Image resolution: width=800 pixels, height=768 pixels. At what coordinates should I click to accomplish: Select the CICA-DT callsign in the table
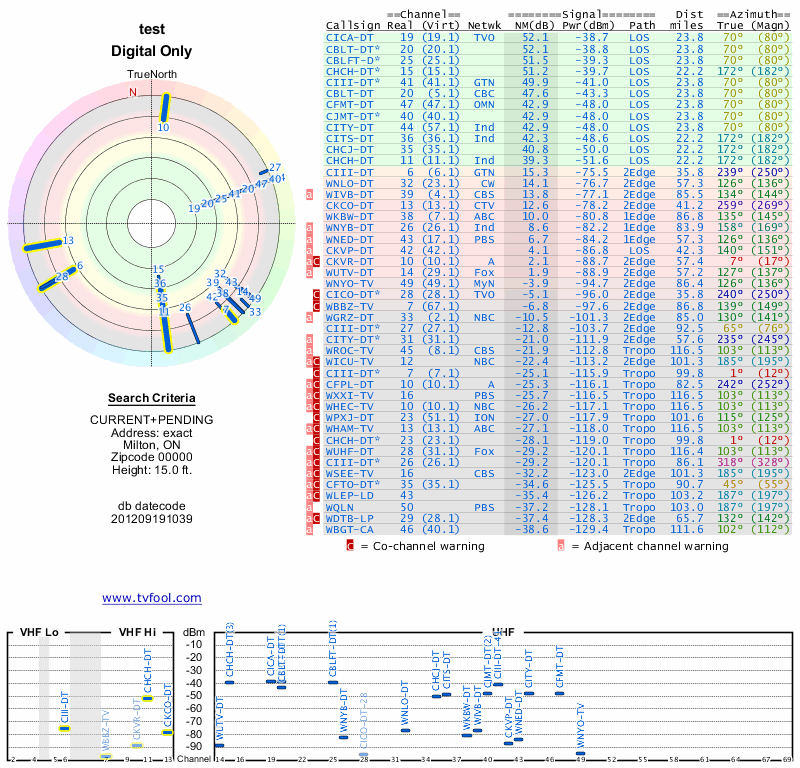351,37
